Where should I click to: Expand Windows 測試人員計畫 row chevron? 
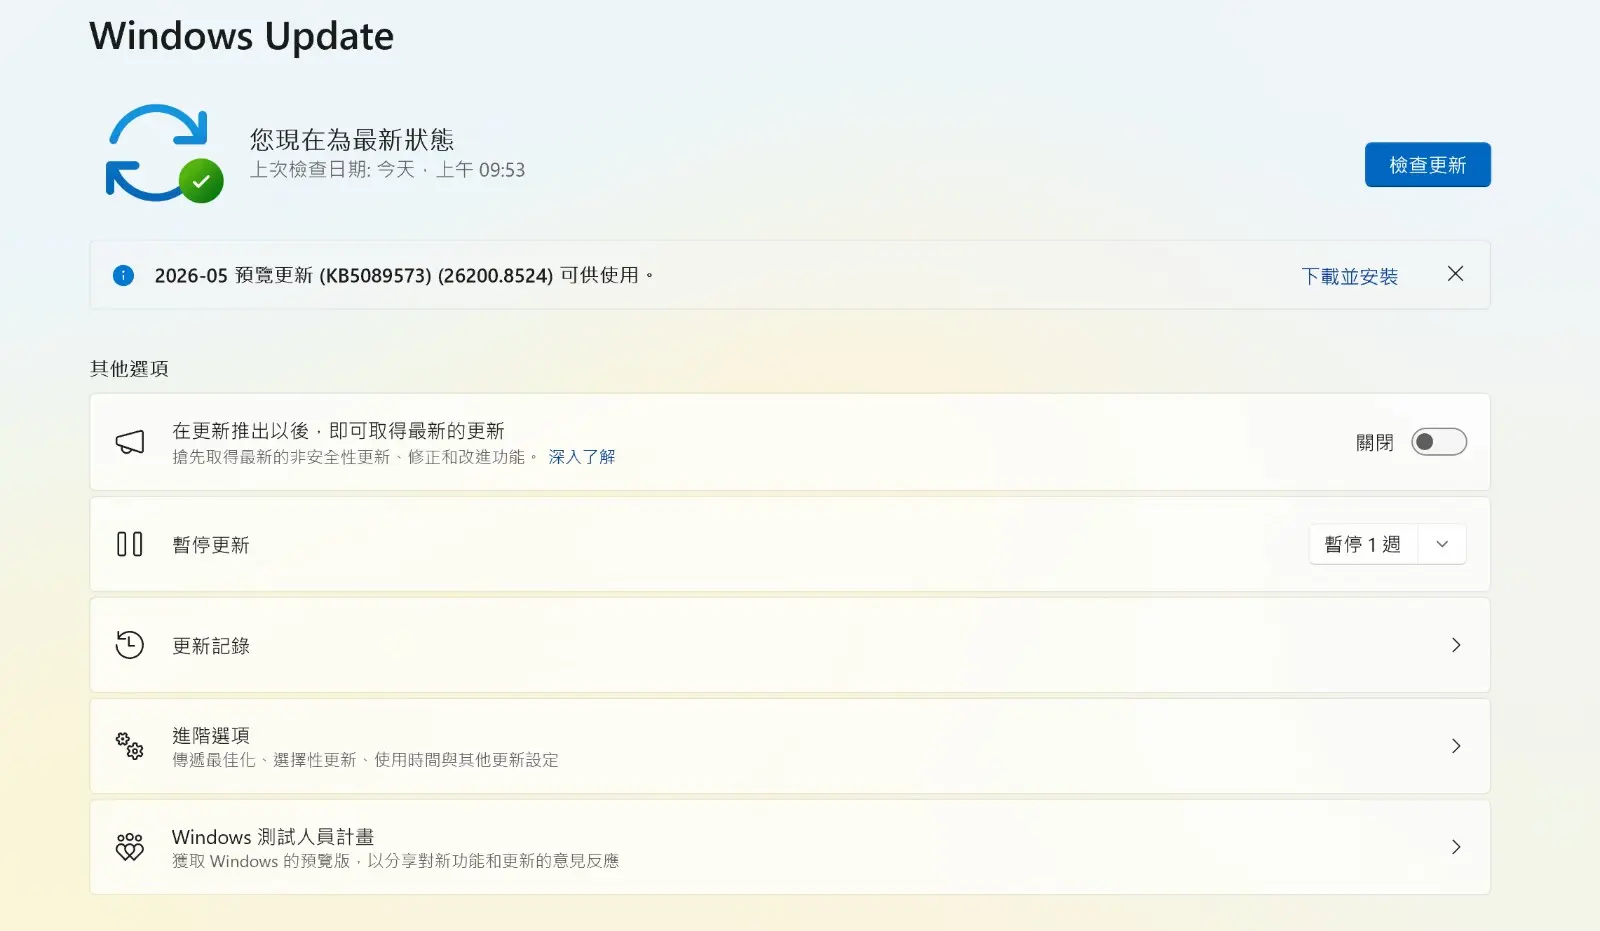pos(1456,847)
